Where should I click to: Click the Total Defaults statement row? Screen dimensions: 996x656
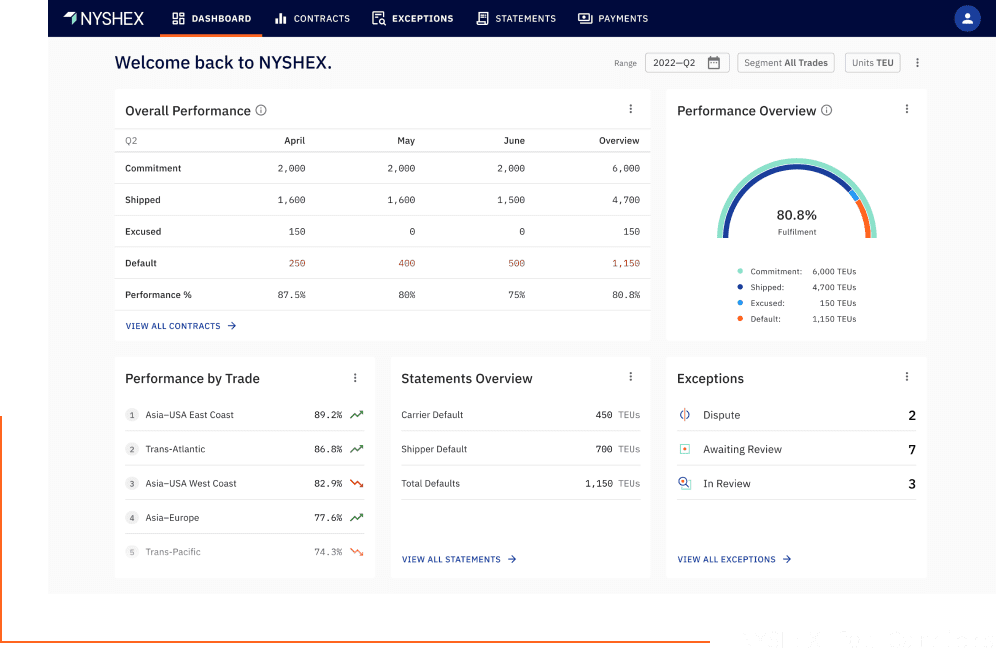521,483
